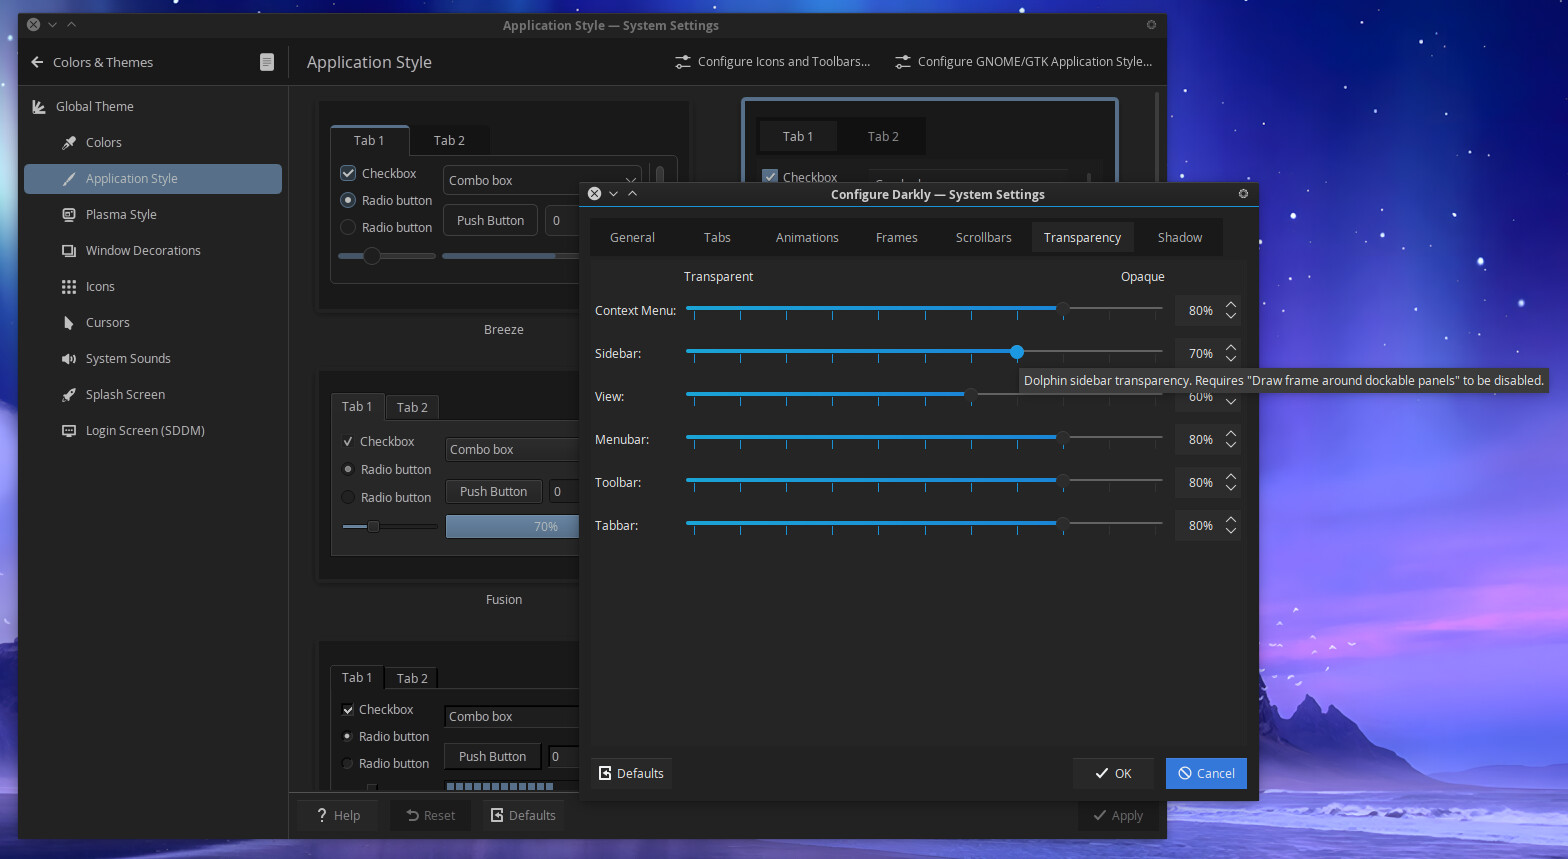This screenshot has width=1568, height=859.
Task: Click Configure Icons and Toolbars button
Action: (x=772, y=62)
